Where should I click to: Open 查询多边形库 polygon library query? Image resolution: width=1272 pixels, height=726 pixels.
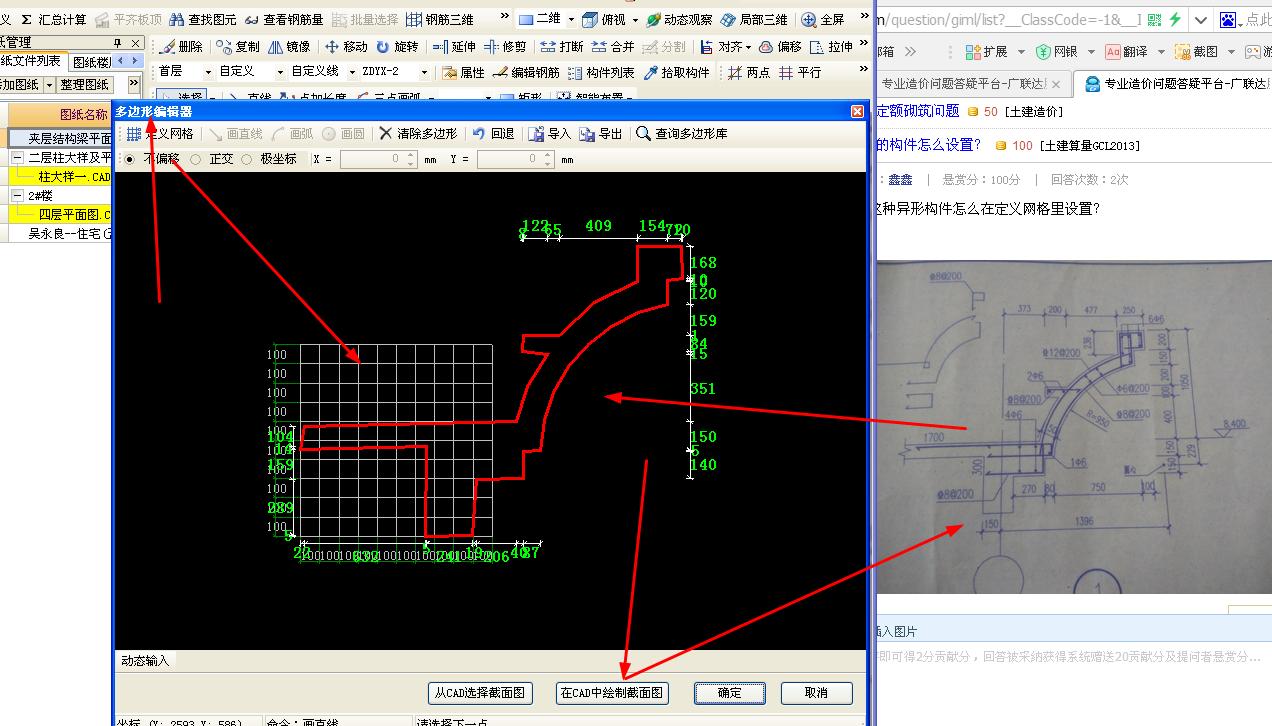point(682,133)
